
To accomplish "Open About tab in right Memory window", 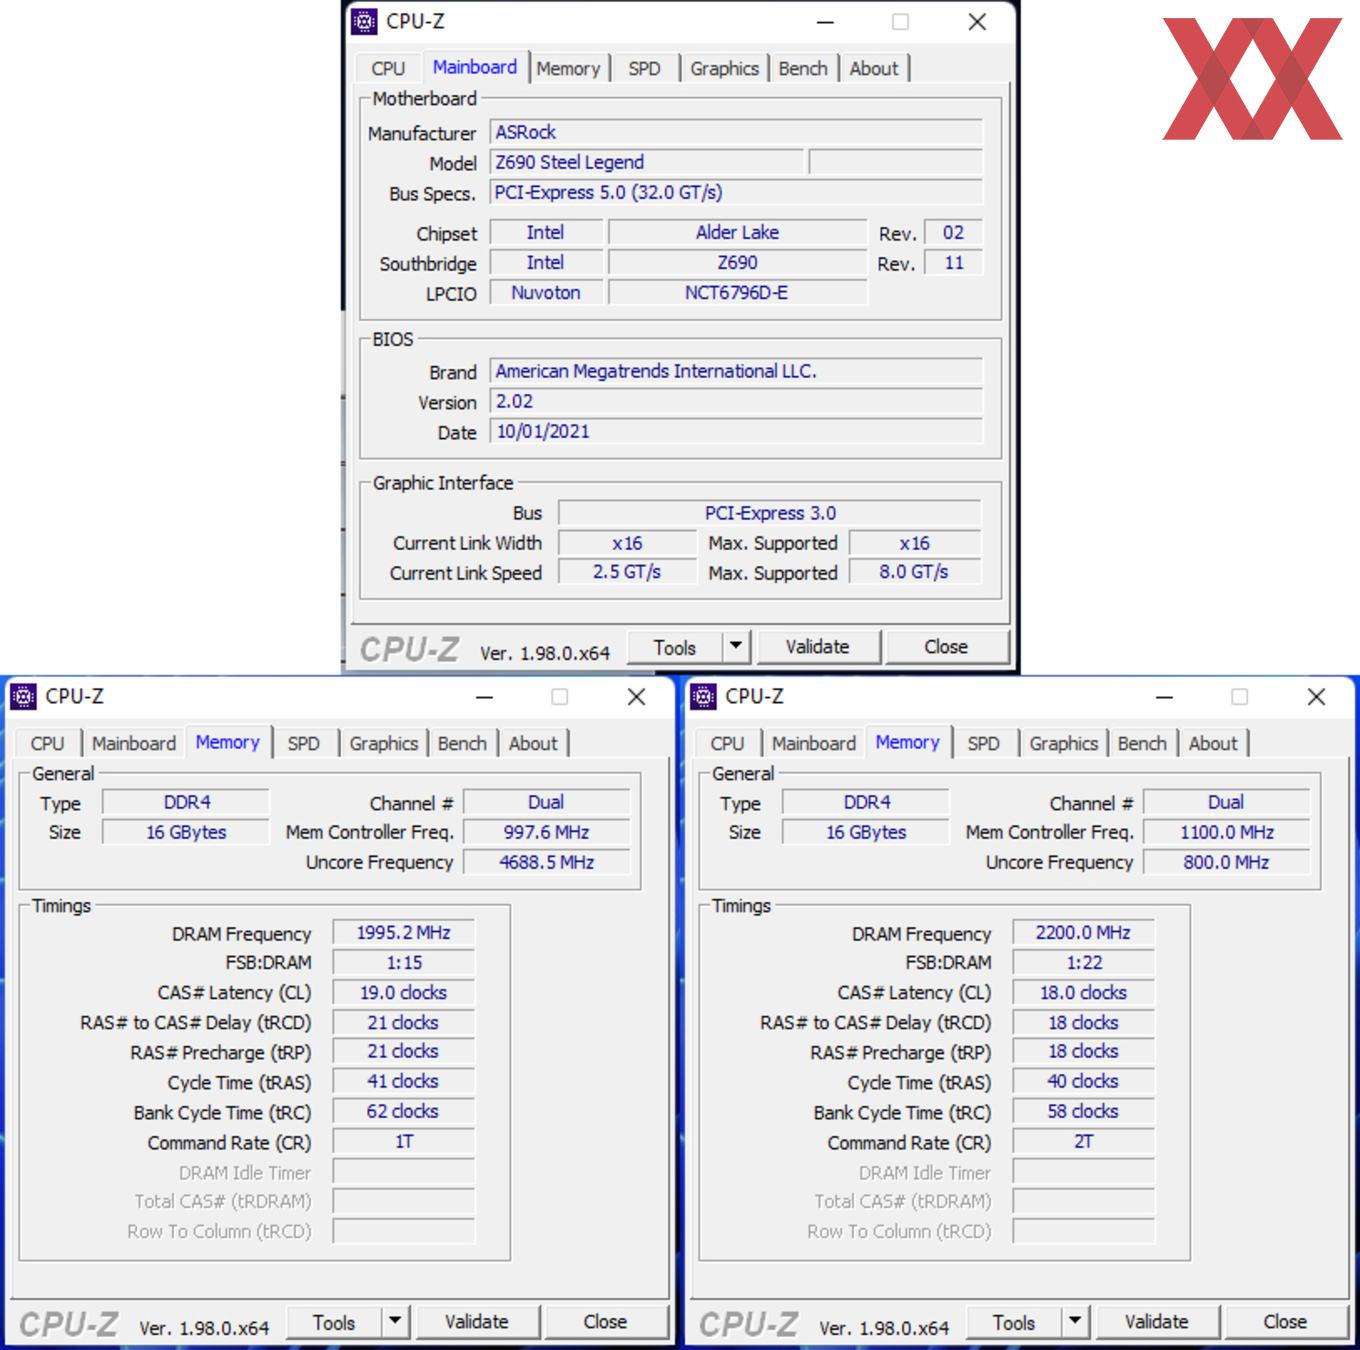I will (1213, 743).
